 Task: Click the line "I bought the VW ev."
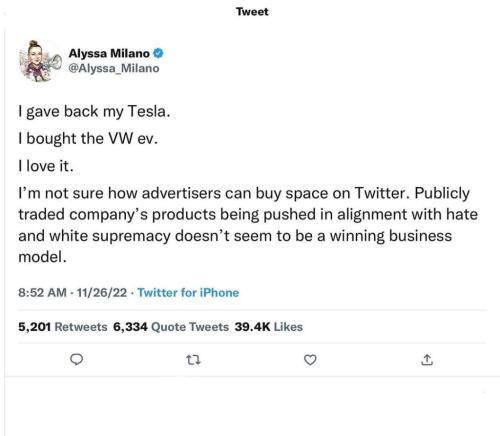click(x=88, y=139)
